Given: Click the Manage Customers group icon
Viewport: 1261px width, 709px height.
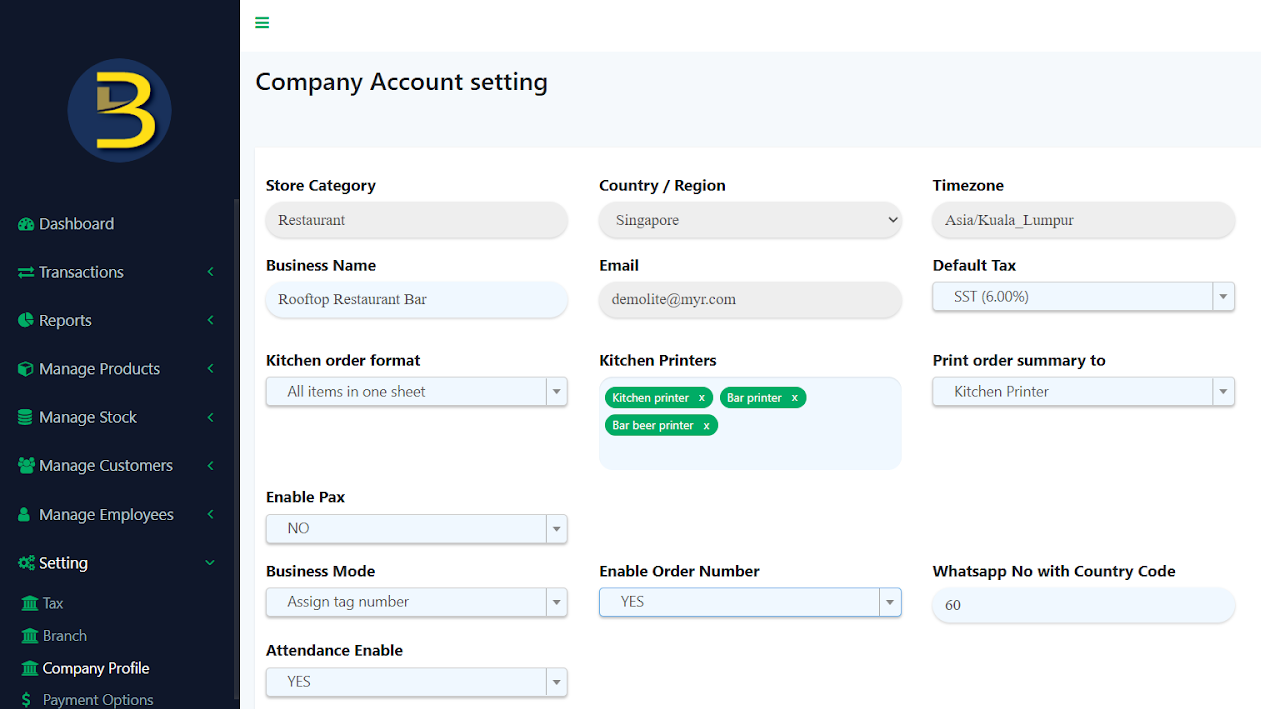Looking at the screenshot, I should [x=26, y=466].
